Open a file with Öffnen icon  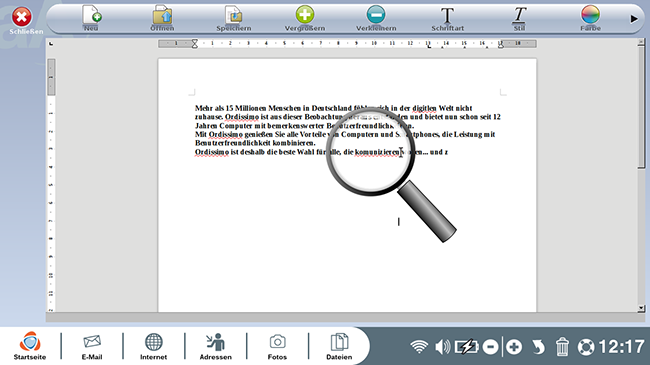pyautogui.click(x=162, y=18)
